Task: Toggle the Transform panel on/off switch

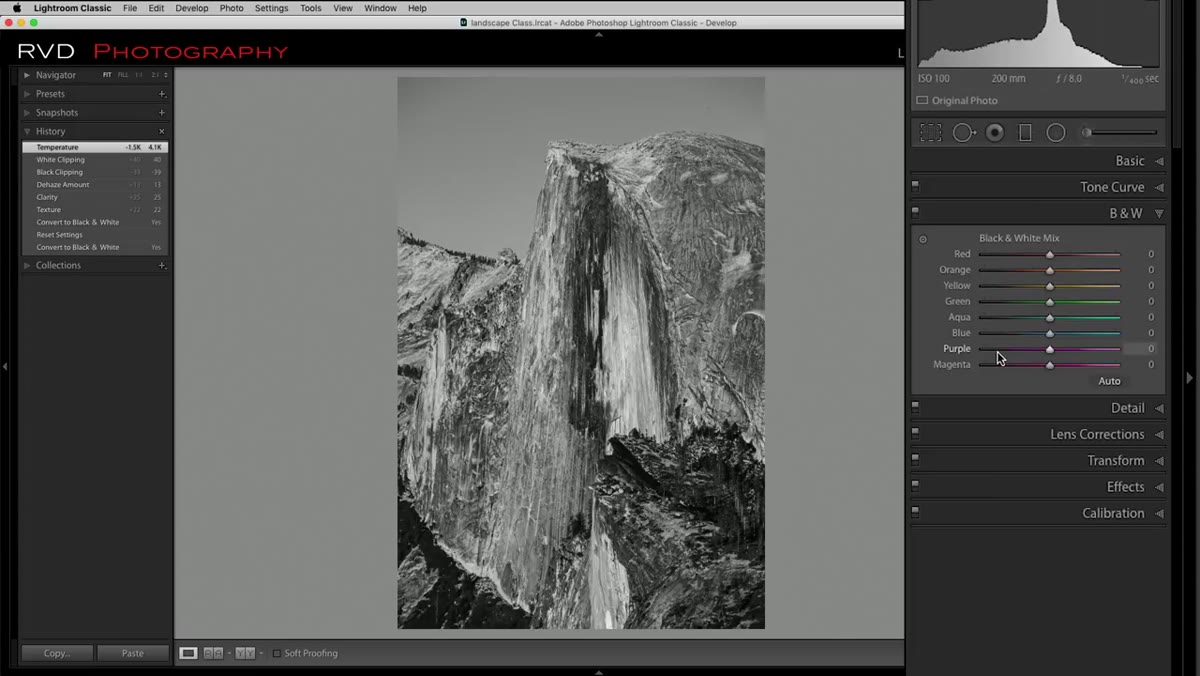Action: click(x=915, y=460)
